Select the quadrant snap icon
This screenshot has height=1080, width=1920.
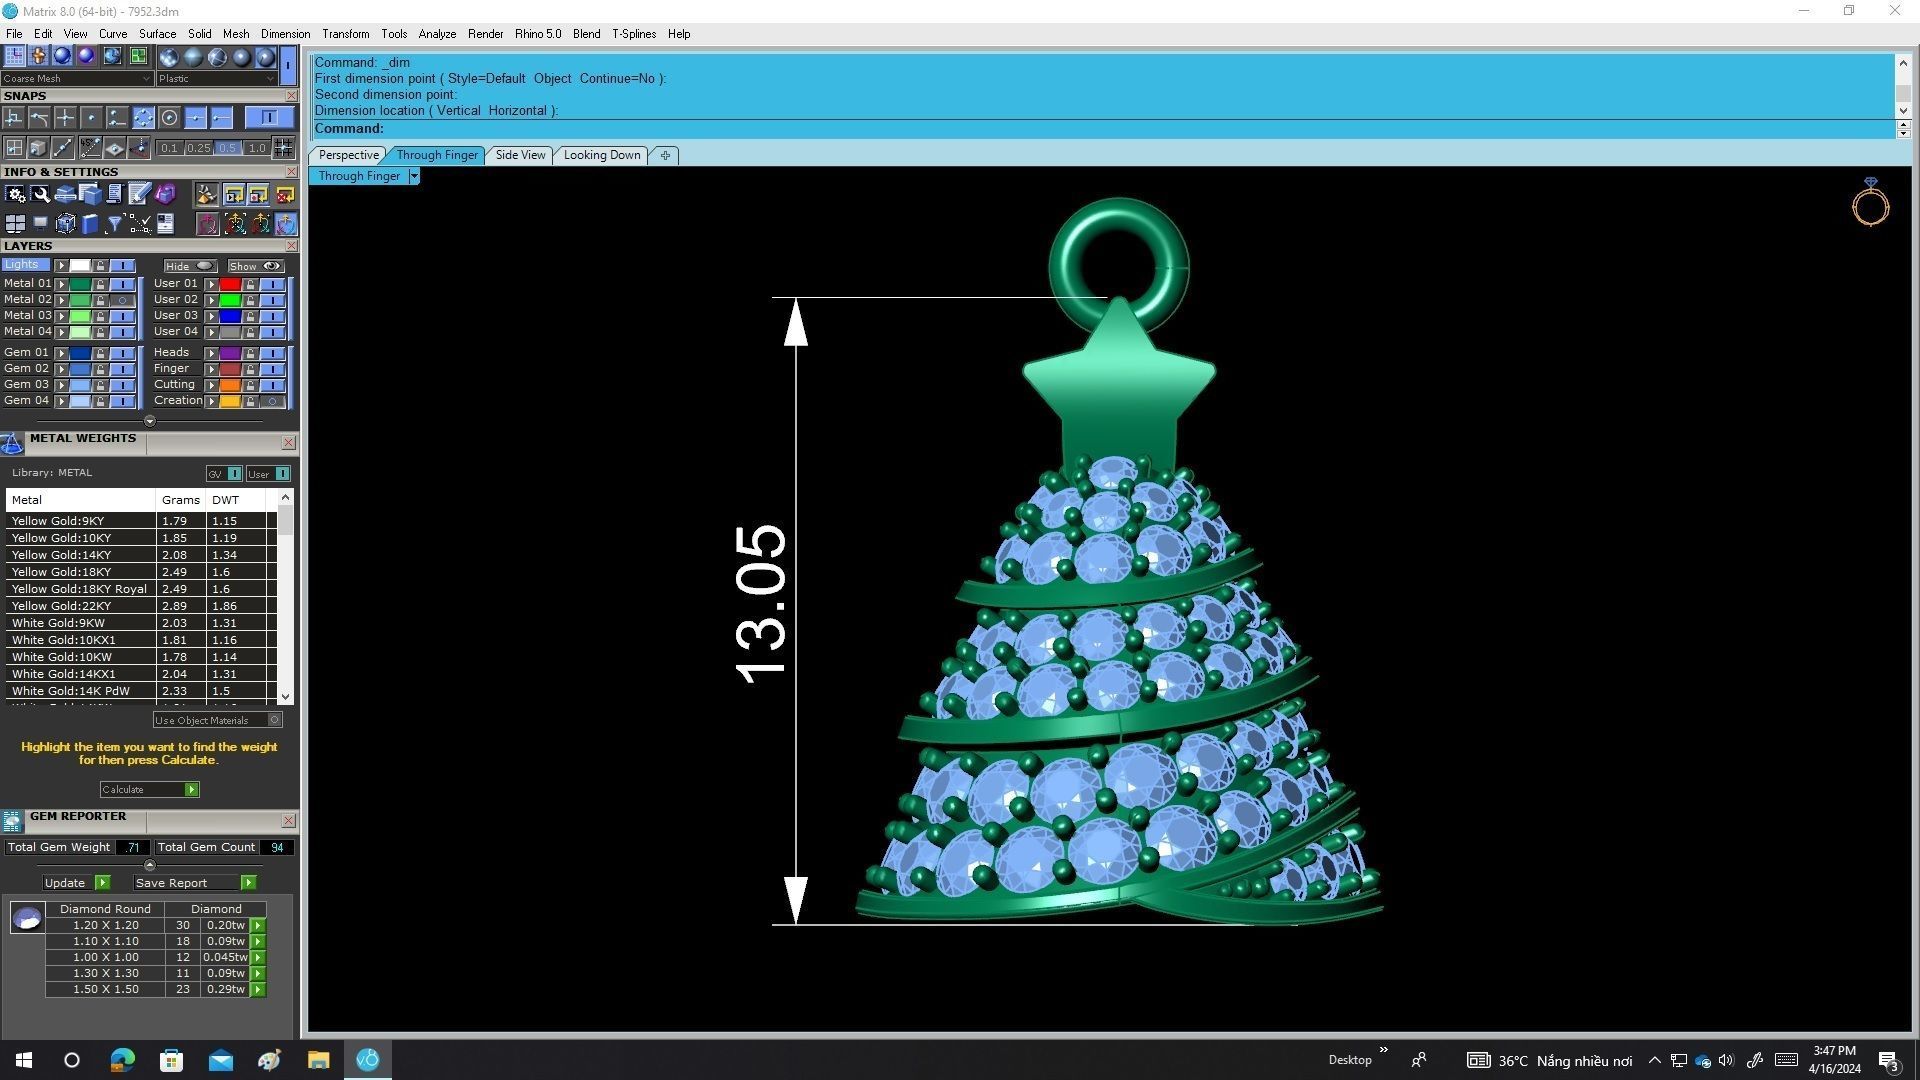(143, 118)
